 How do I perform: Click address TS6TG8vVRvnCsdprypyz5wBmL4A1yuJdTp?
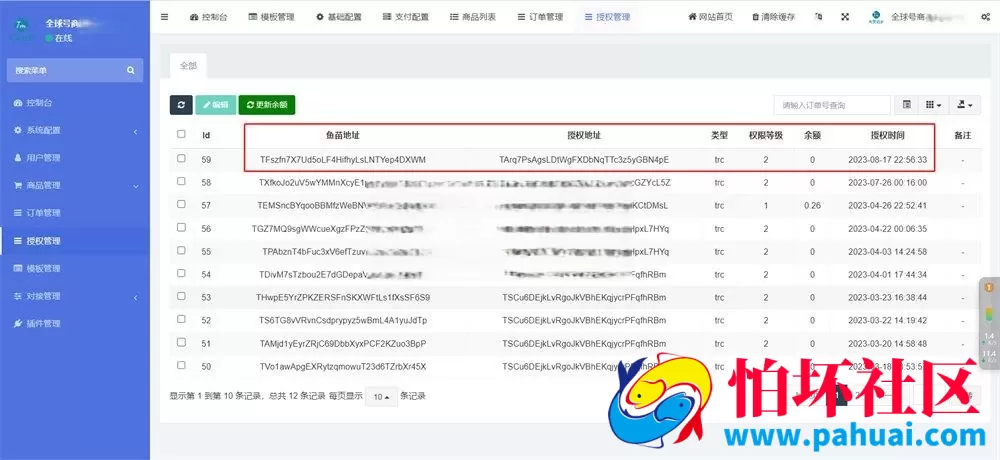pyautogui.click(x=342, y=320)
